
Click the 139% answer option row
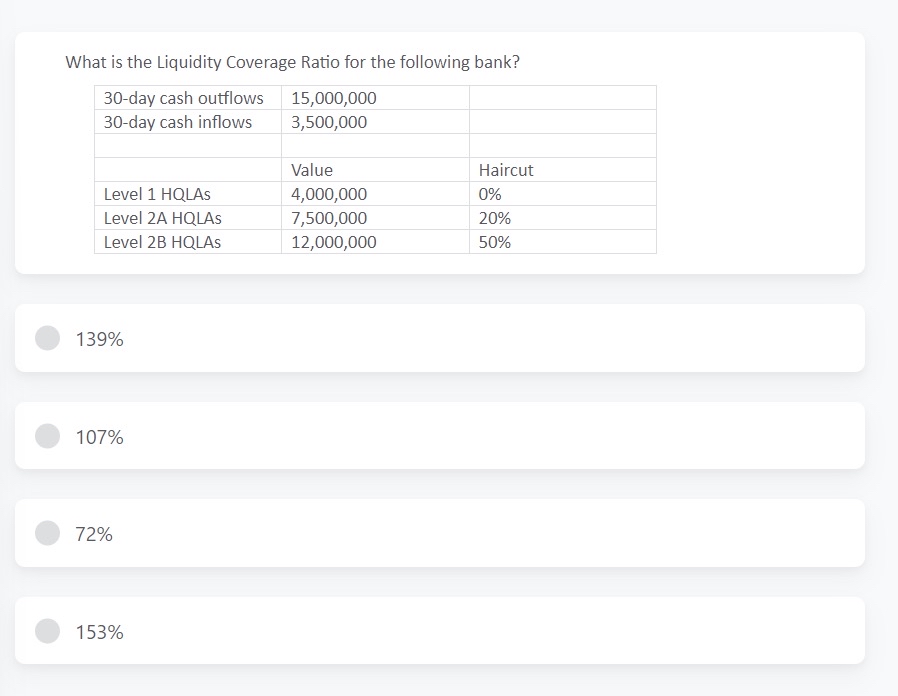(439, 338)
